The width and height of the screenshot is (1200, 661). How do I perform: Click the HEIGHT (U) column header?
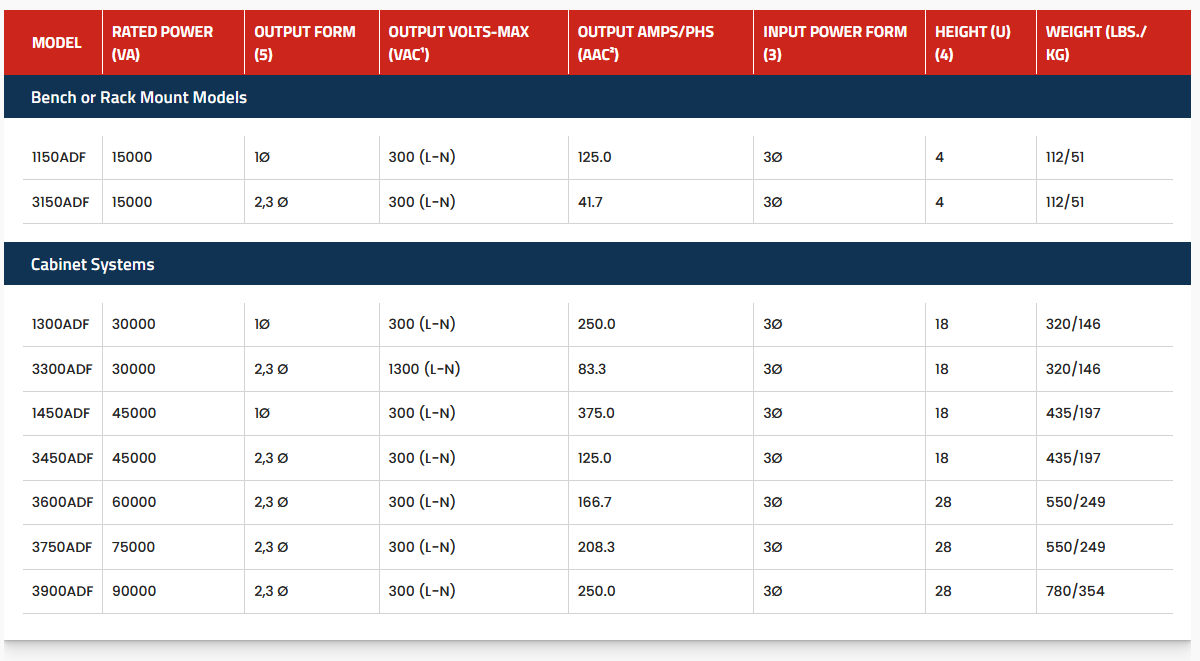pos(972,43)
